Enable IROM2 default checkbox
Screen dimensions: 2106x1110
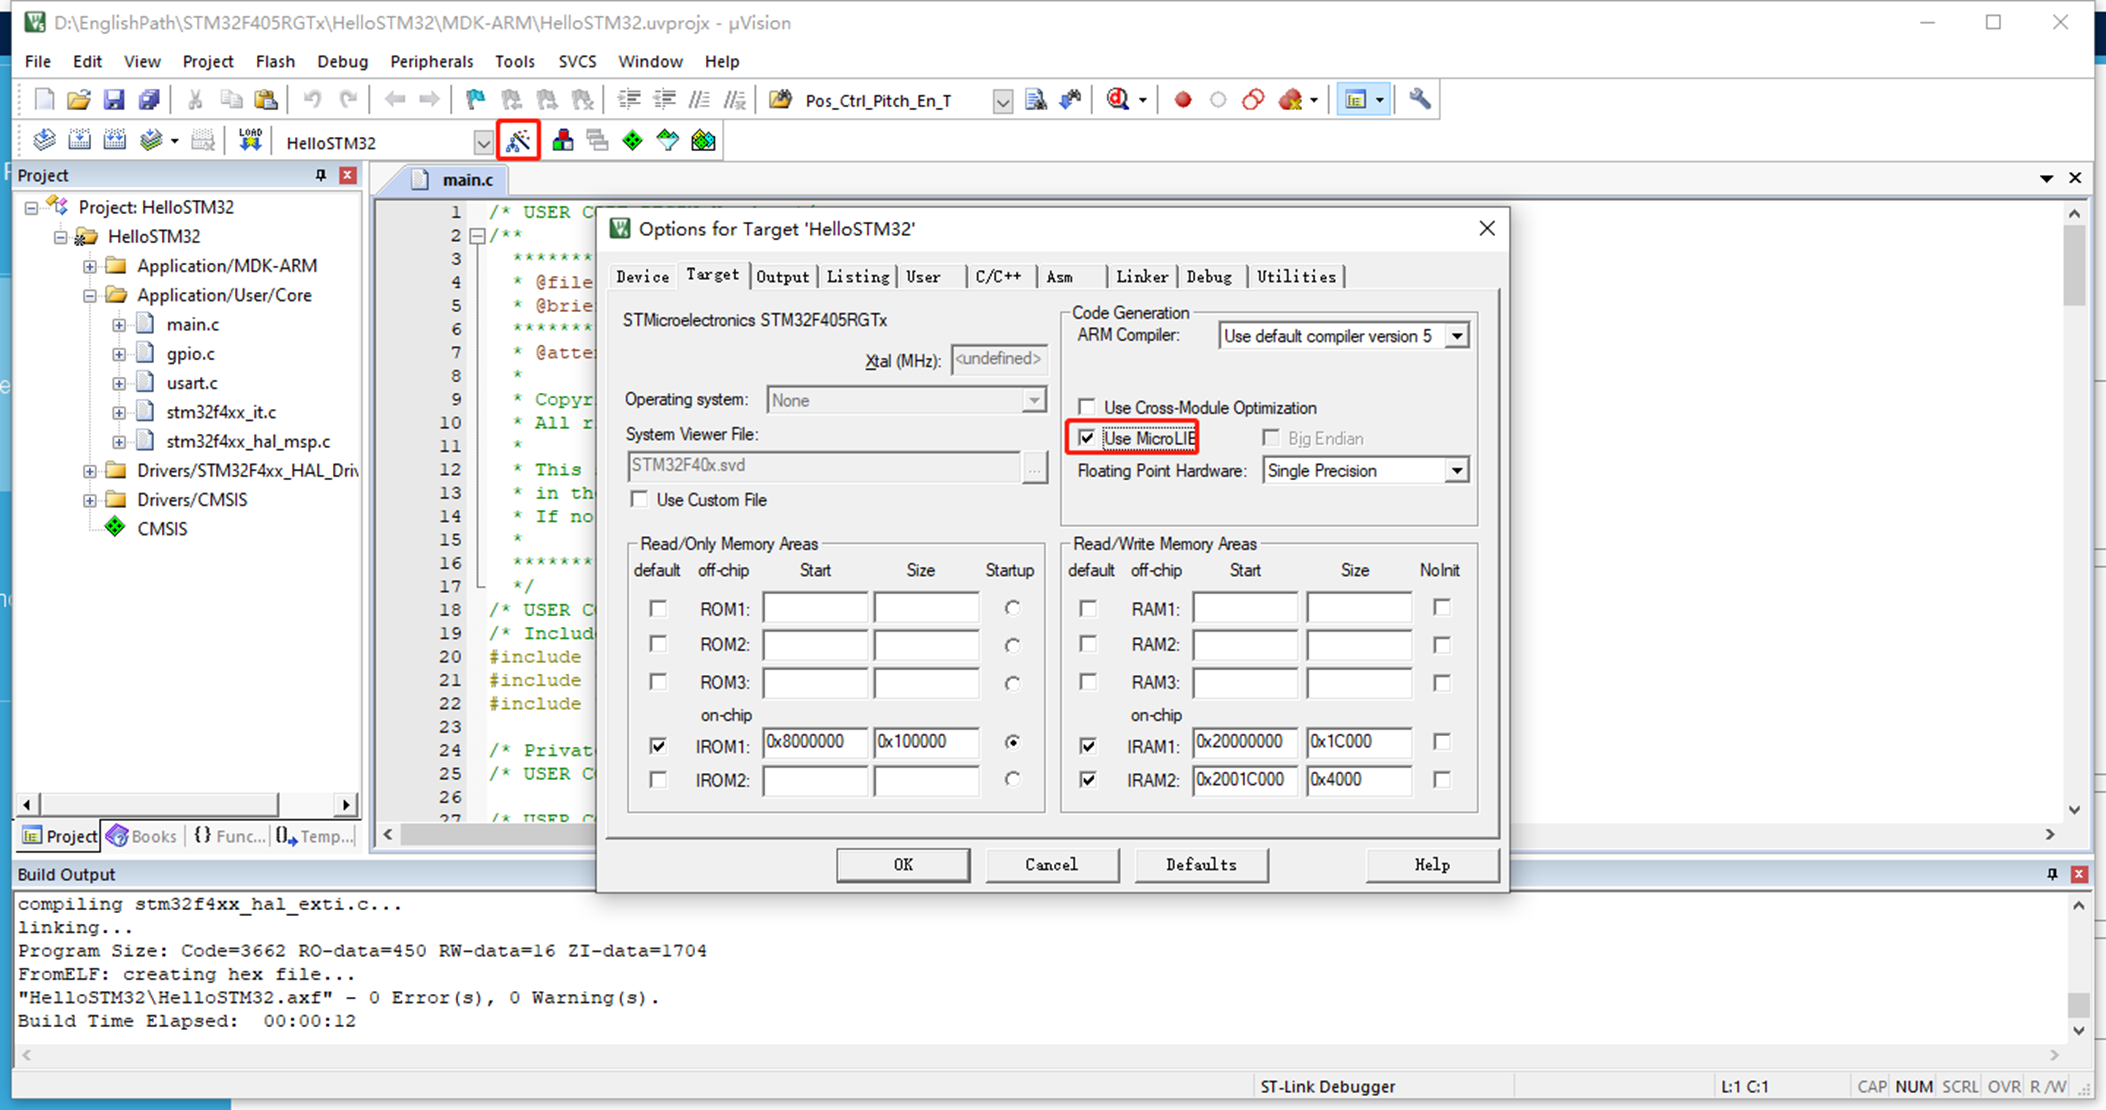click(x=658, y=780)
